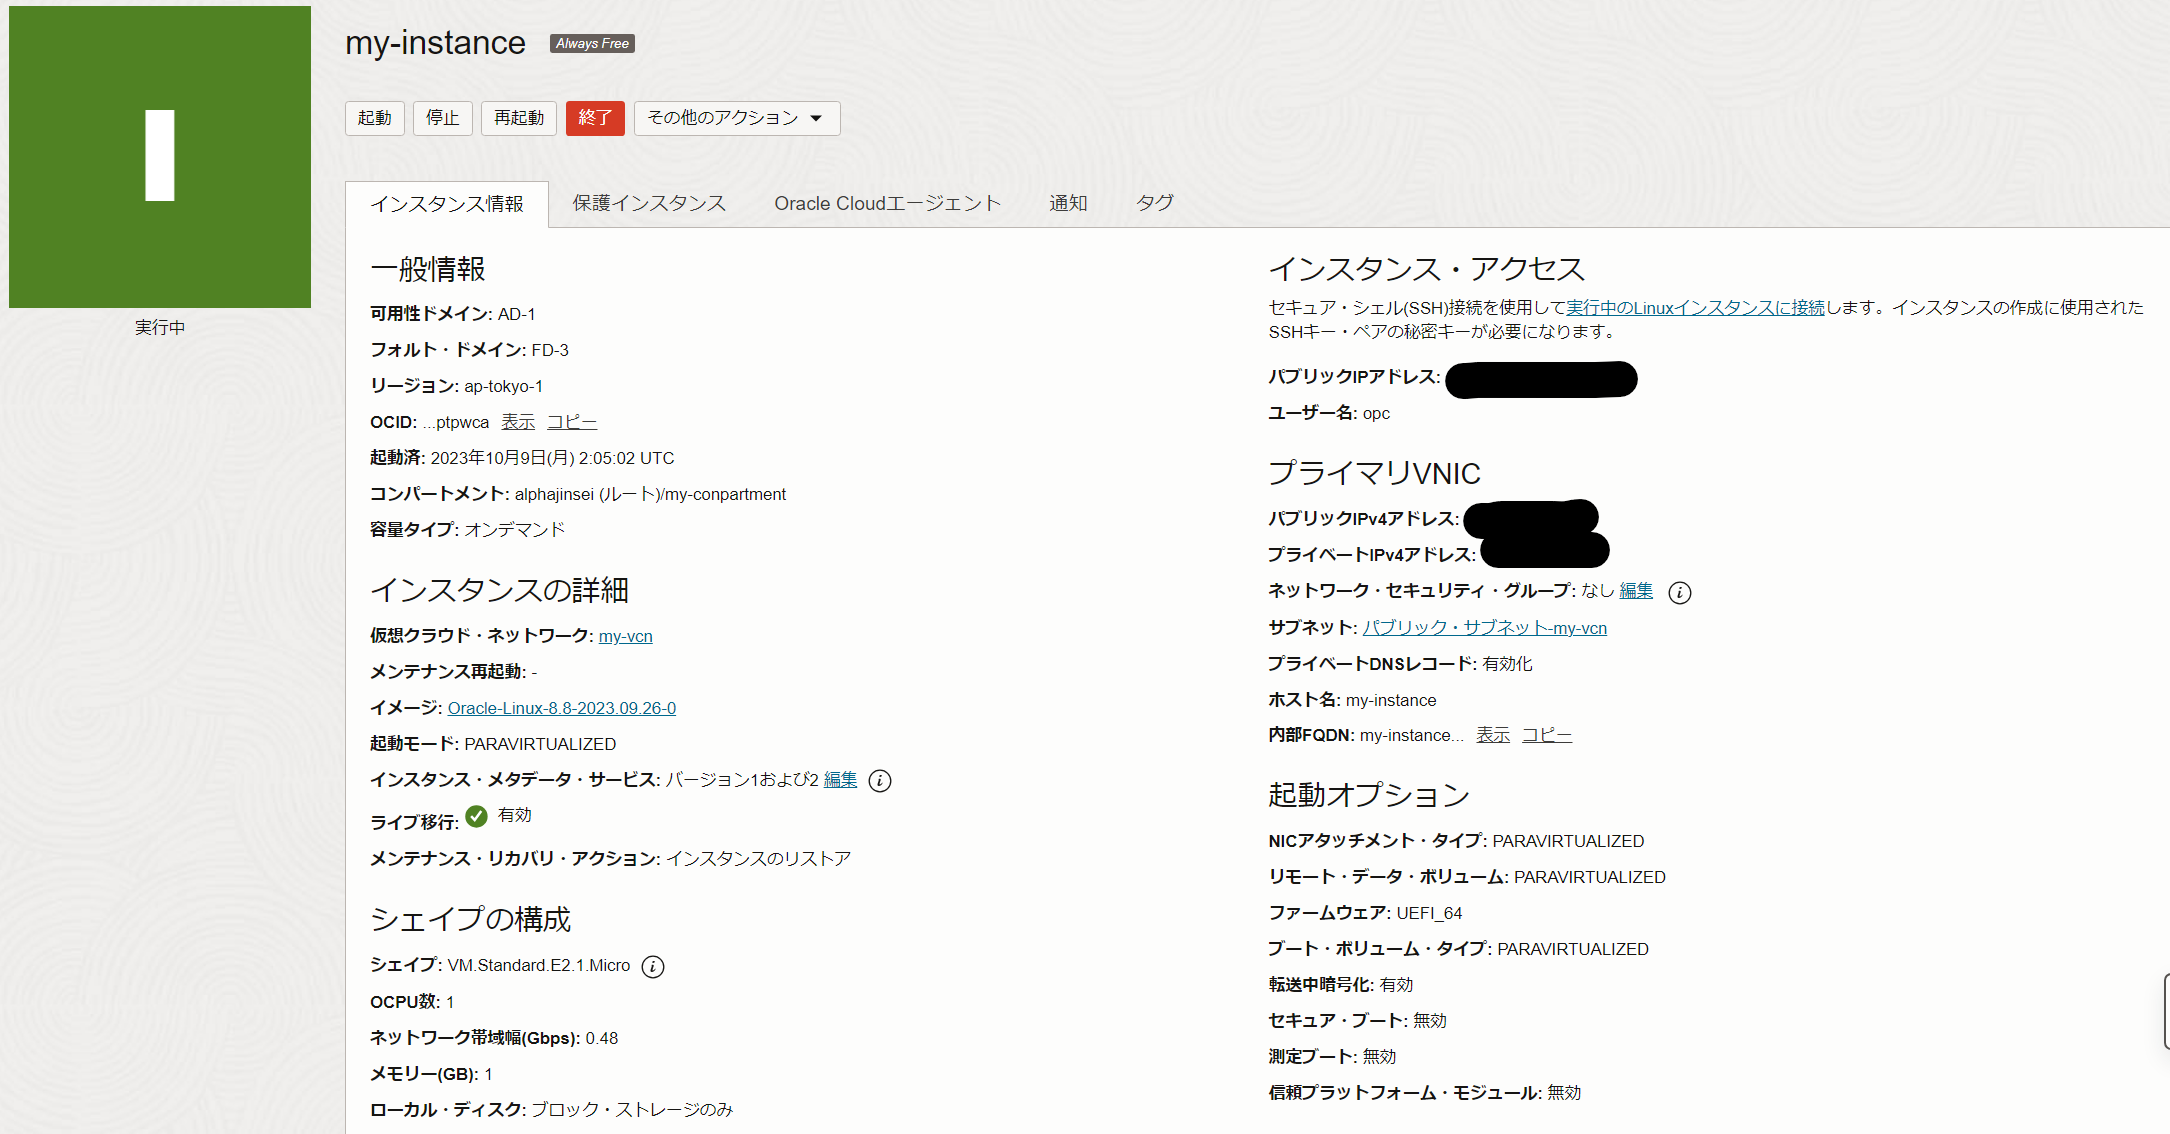Image resolution: width=2170 pixels, height=1134 pixels.
Task: Select the 通知 tab
Action: tap(1068, 203)
